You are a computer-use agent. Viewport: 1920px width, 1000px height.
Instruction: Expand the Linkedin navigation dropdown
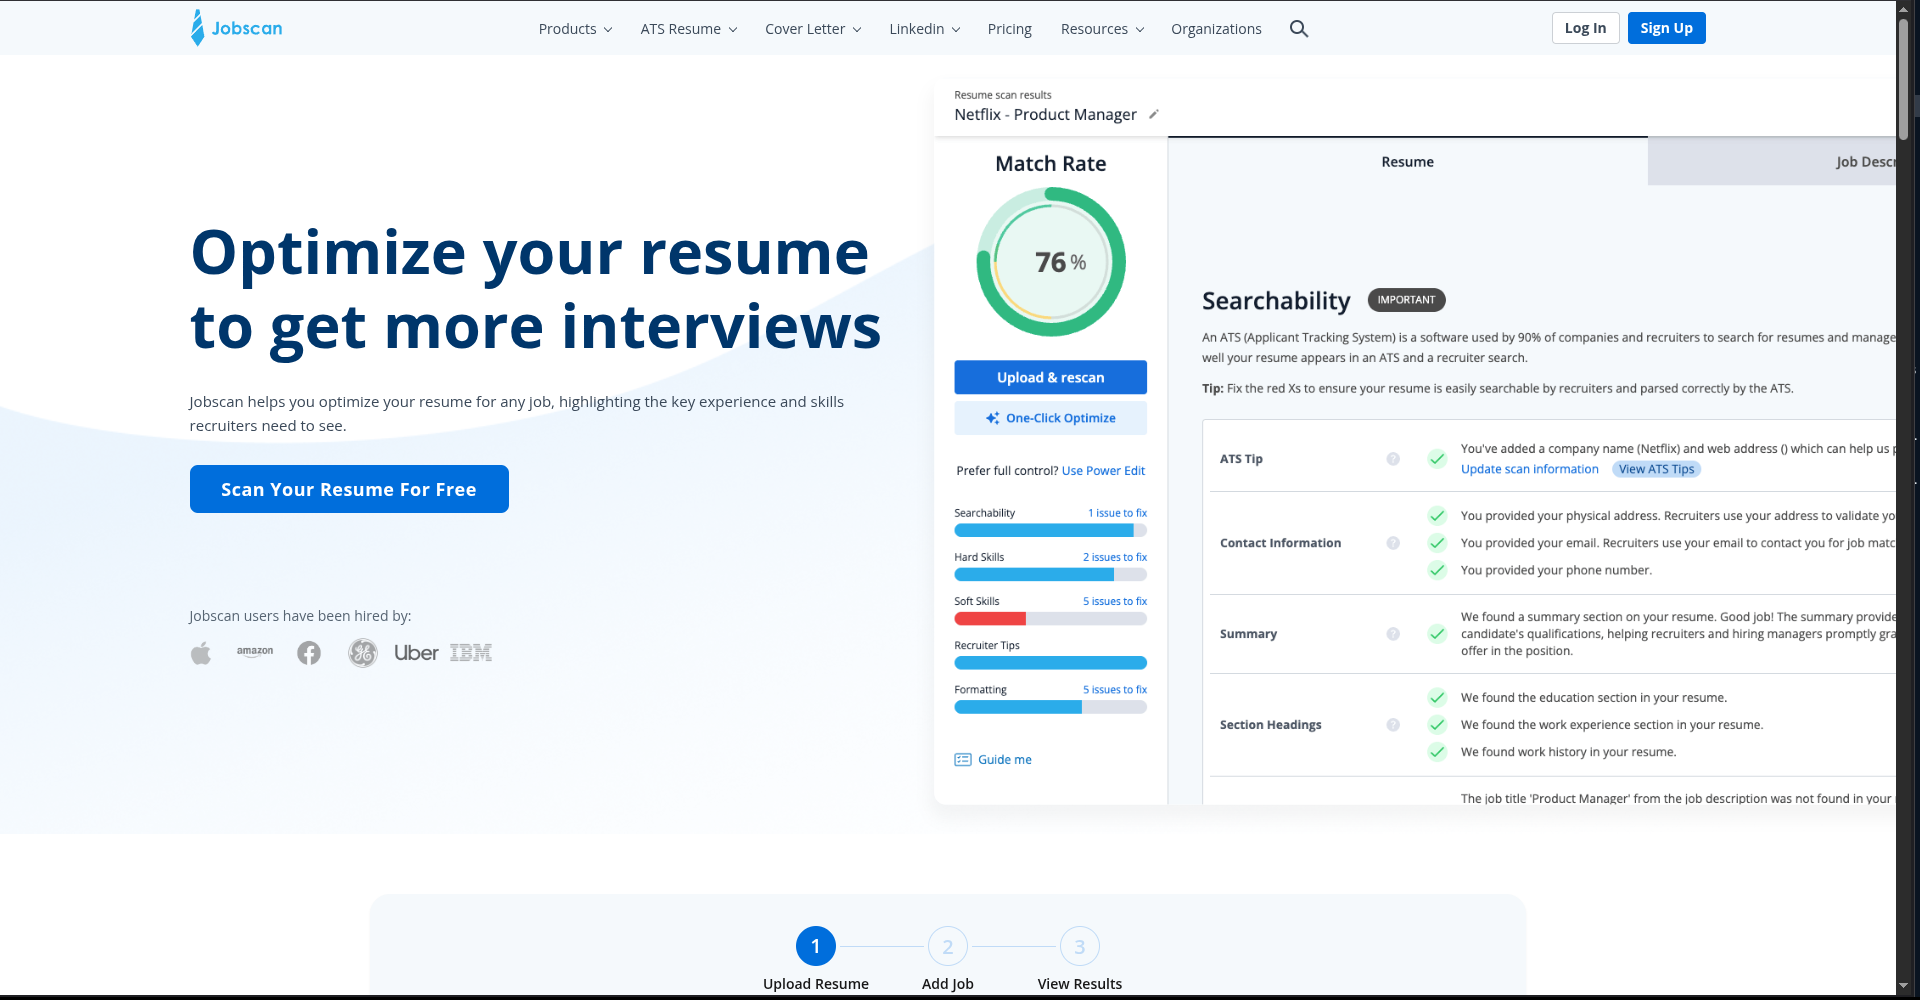(x=923, y=28)
